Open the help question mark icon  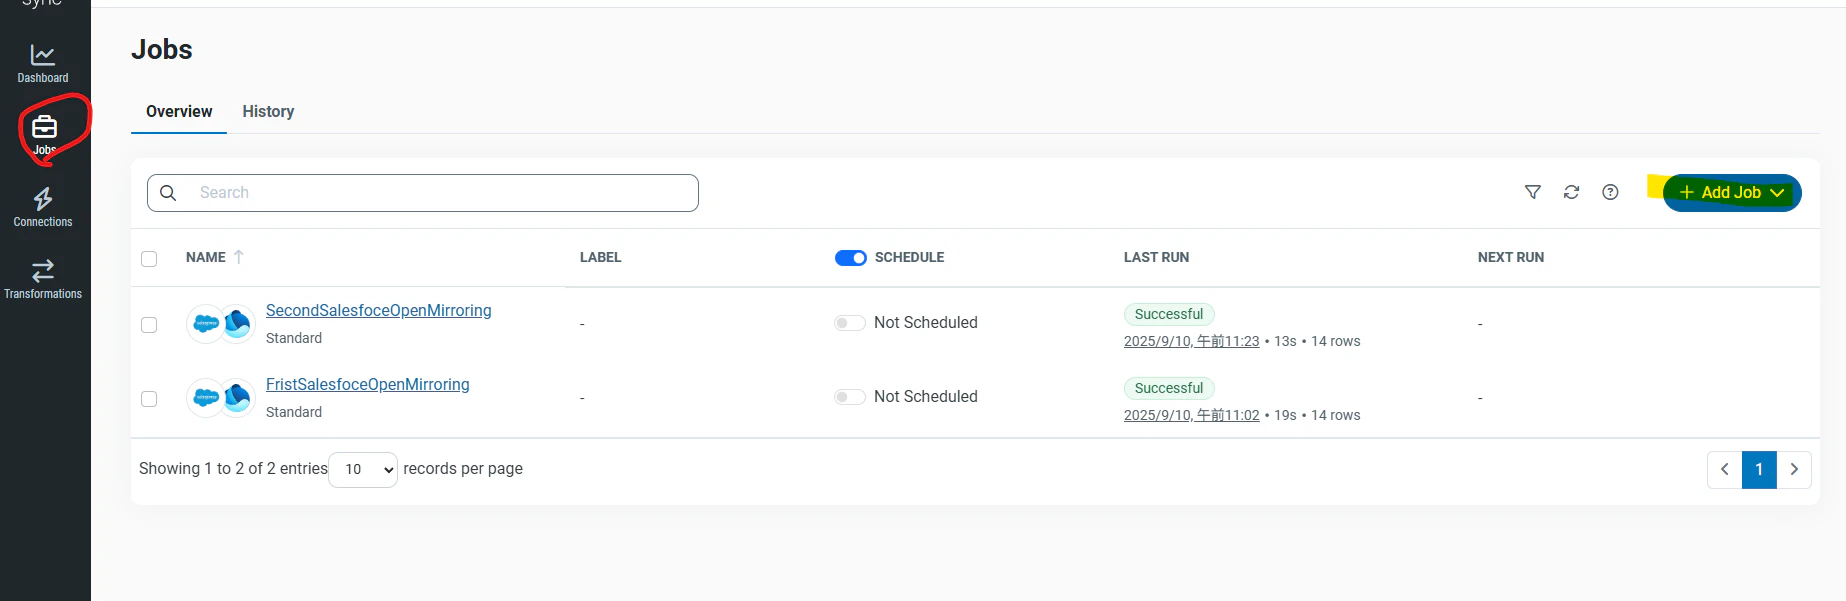[x=1610, y=192]
